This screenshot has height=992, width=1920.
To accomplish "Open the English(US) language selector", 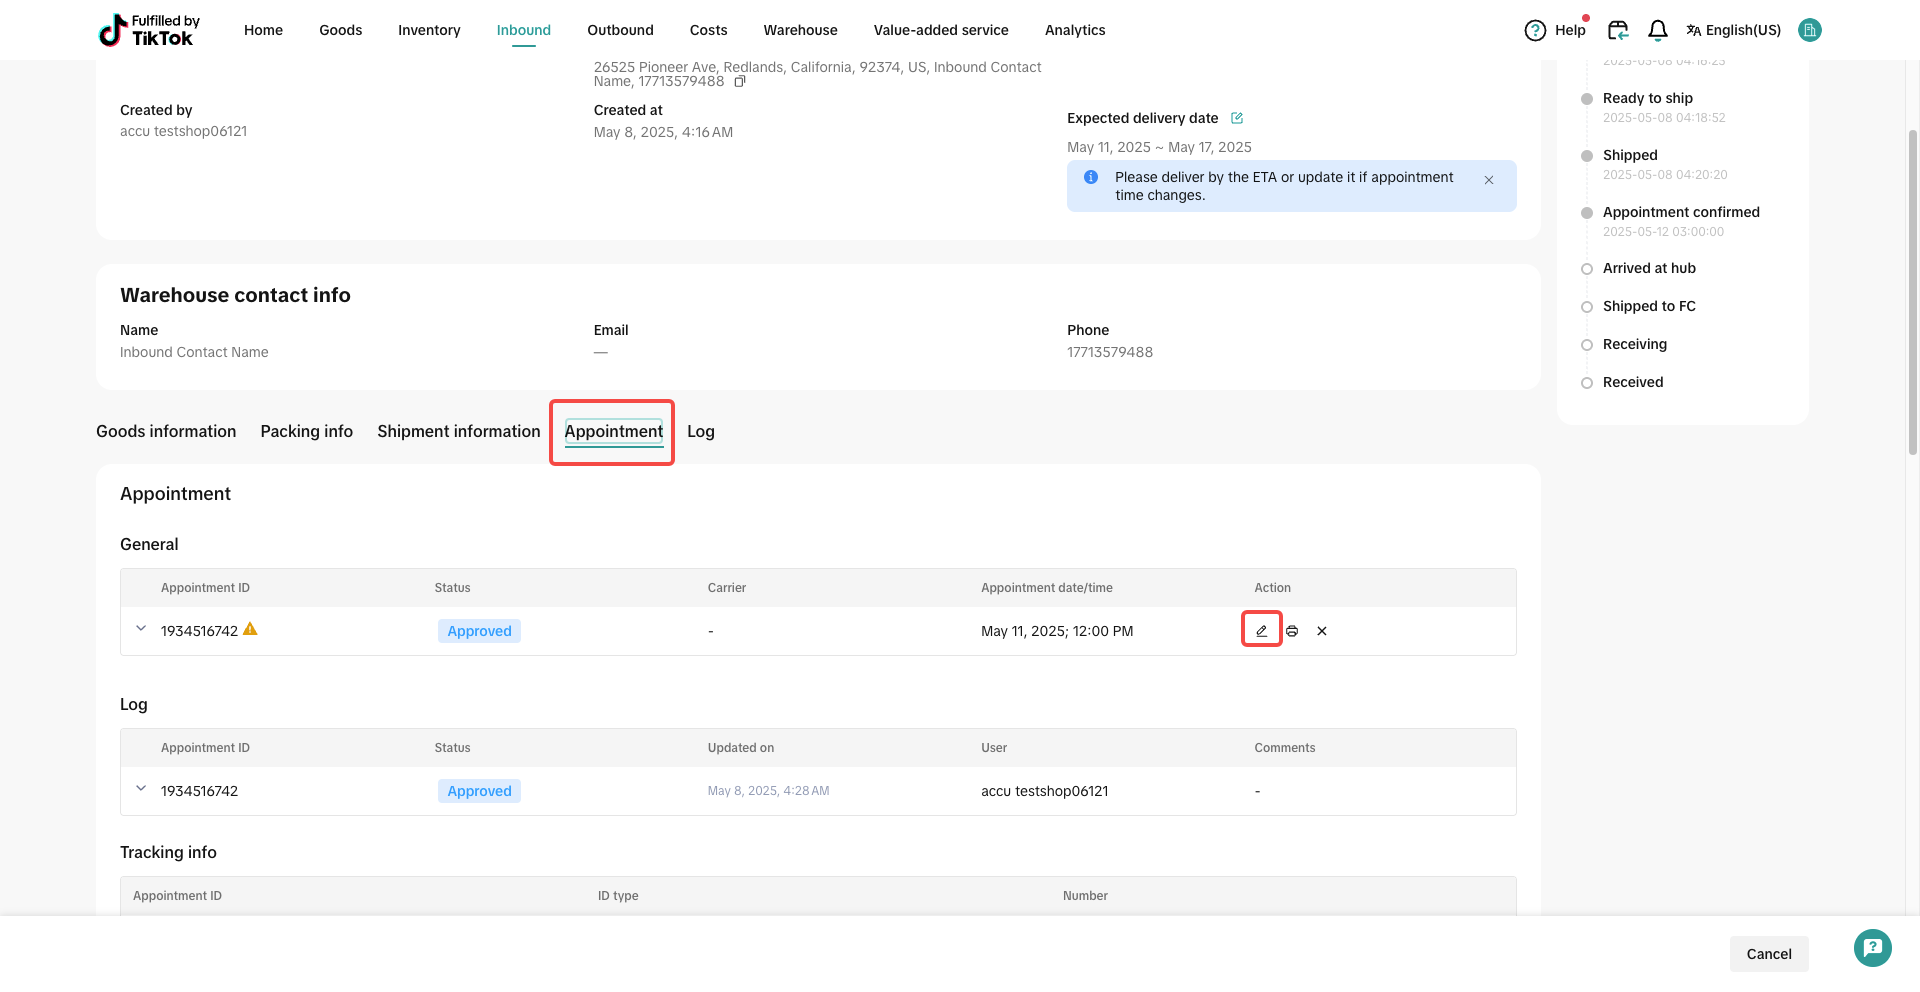I will click(x=1733, y=30).
